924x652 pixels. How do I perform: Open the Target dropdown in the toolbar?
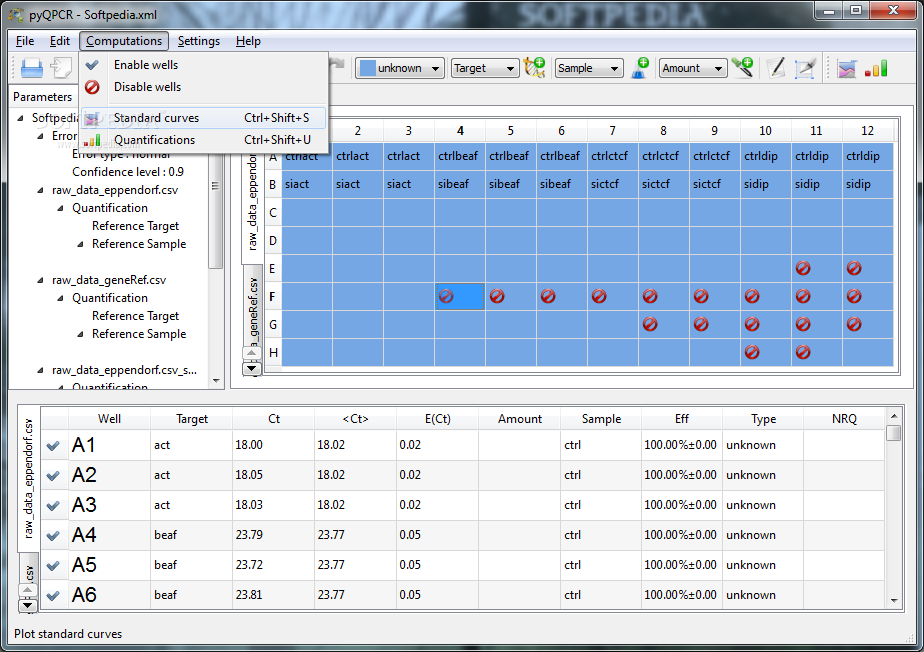485,68
